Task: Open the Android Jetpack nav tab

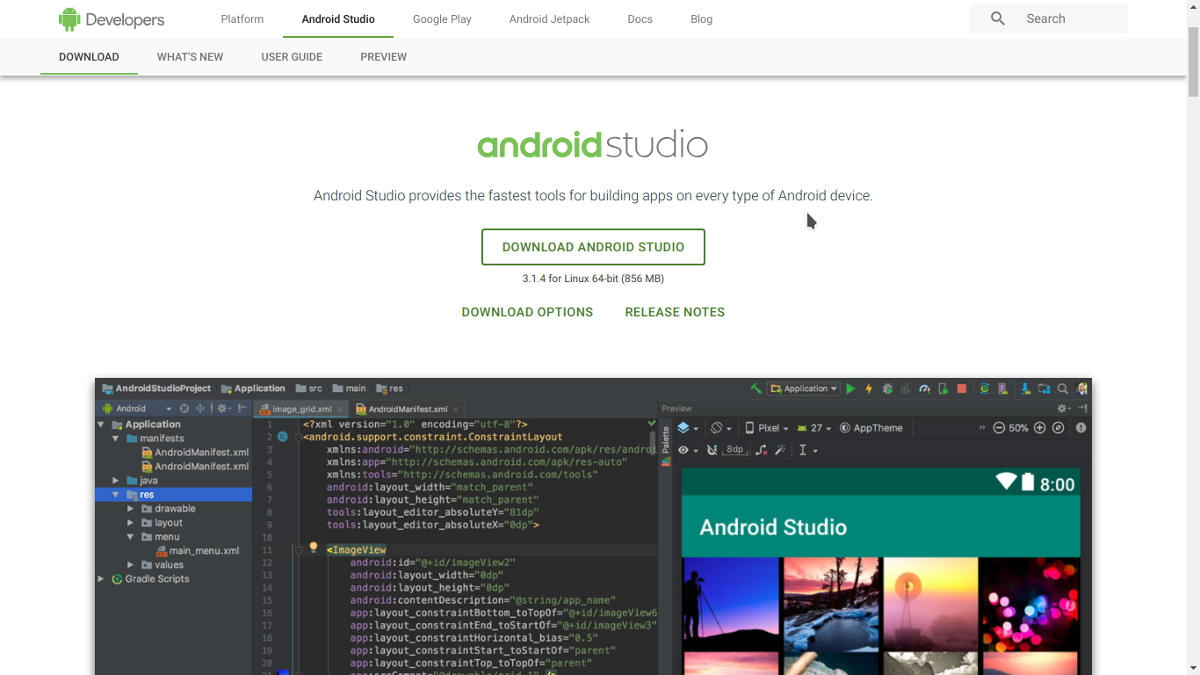Action: click(x=549, y=19)
